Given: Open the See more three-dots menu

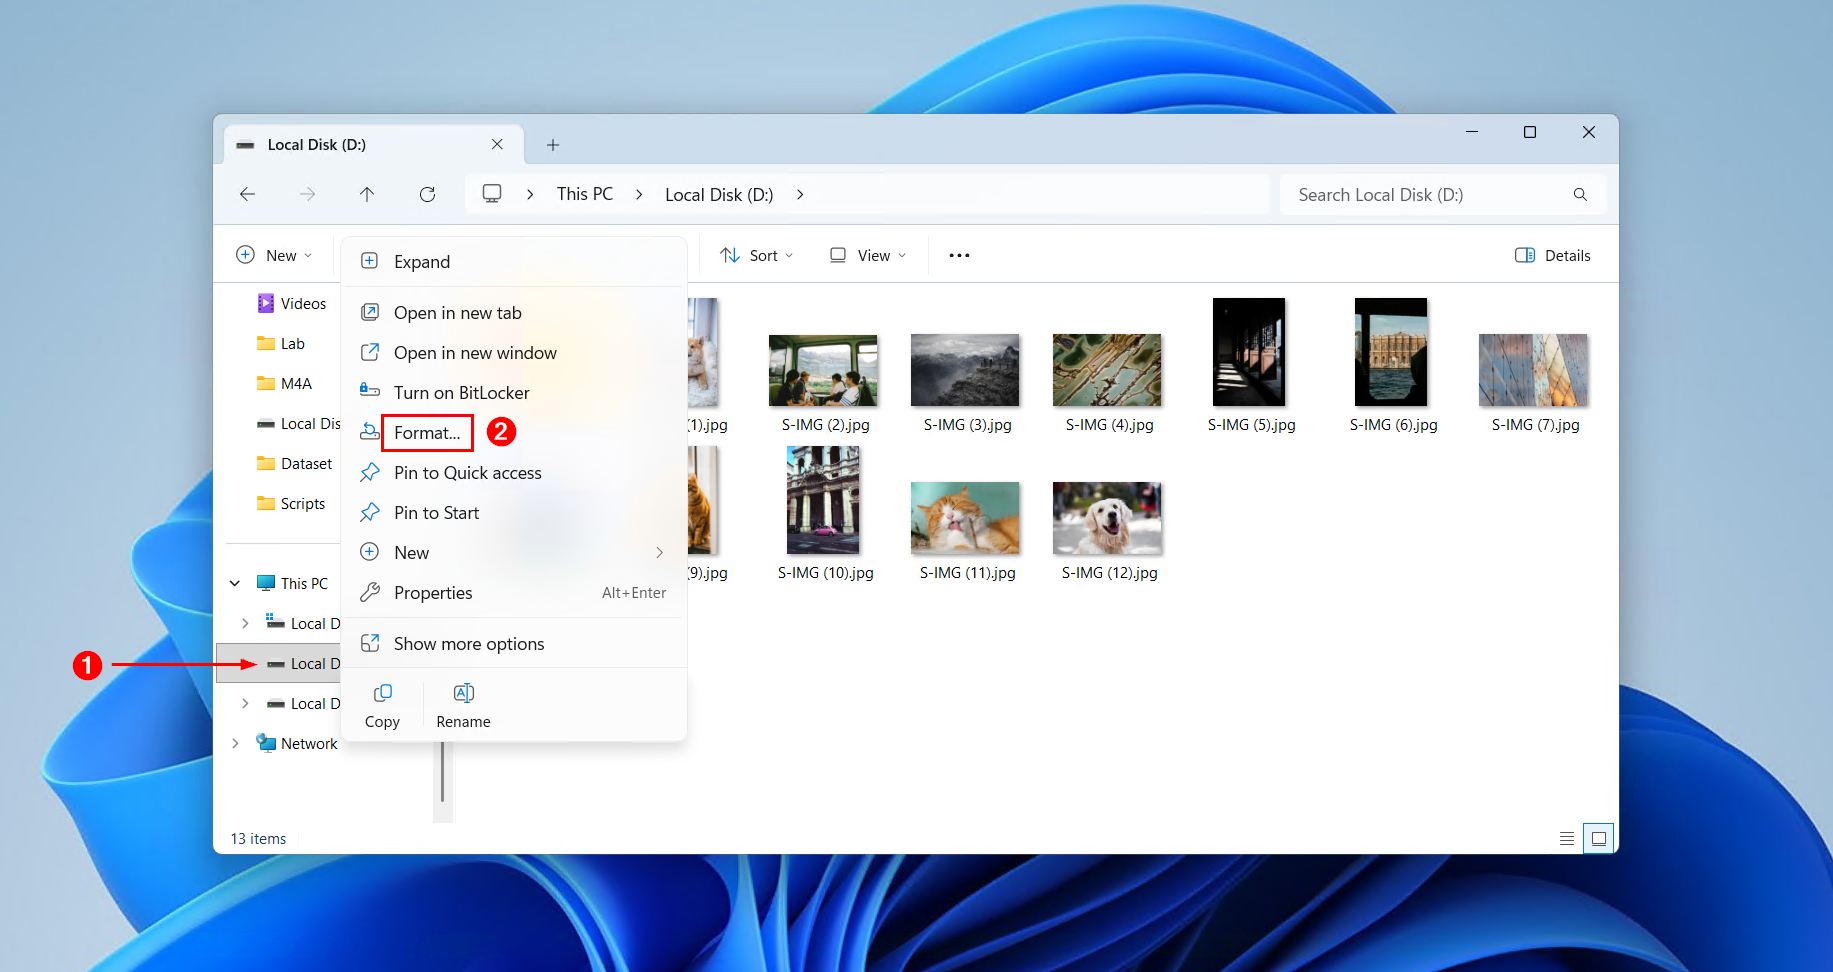Looking at the screenshot, I should pos(959,255).
